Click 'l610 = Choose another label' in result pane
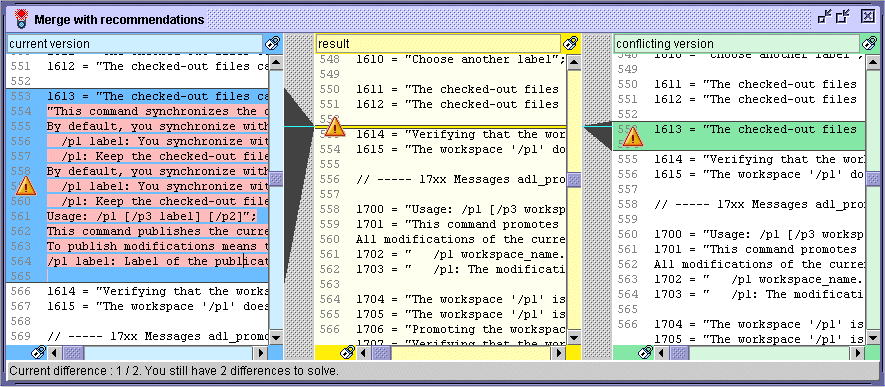The width and height of the screenshot is (885, 387). pyautogui.click(x=461, y=59)
